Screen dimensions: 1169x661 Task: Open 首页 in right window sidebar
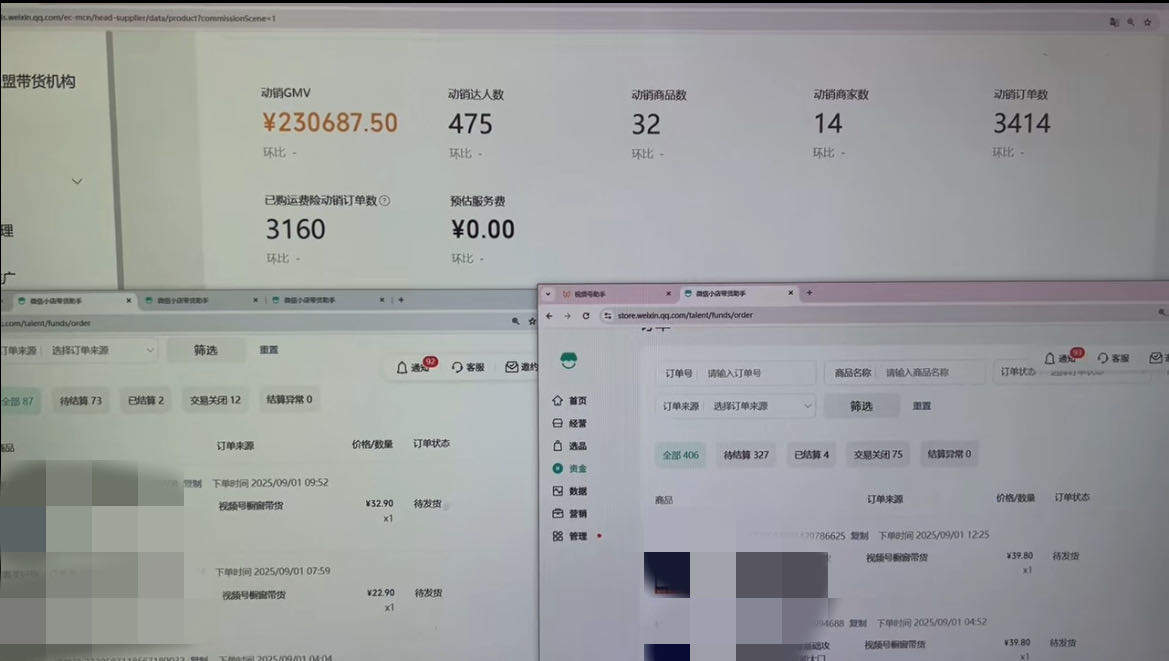570,400
